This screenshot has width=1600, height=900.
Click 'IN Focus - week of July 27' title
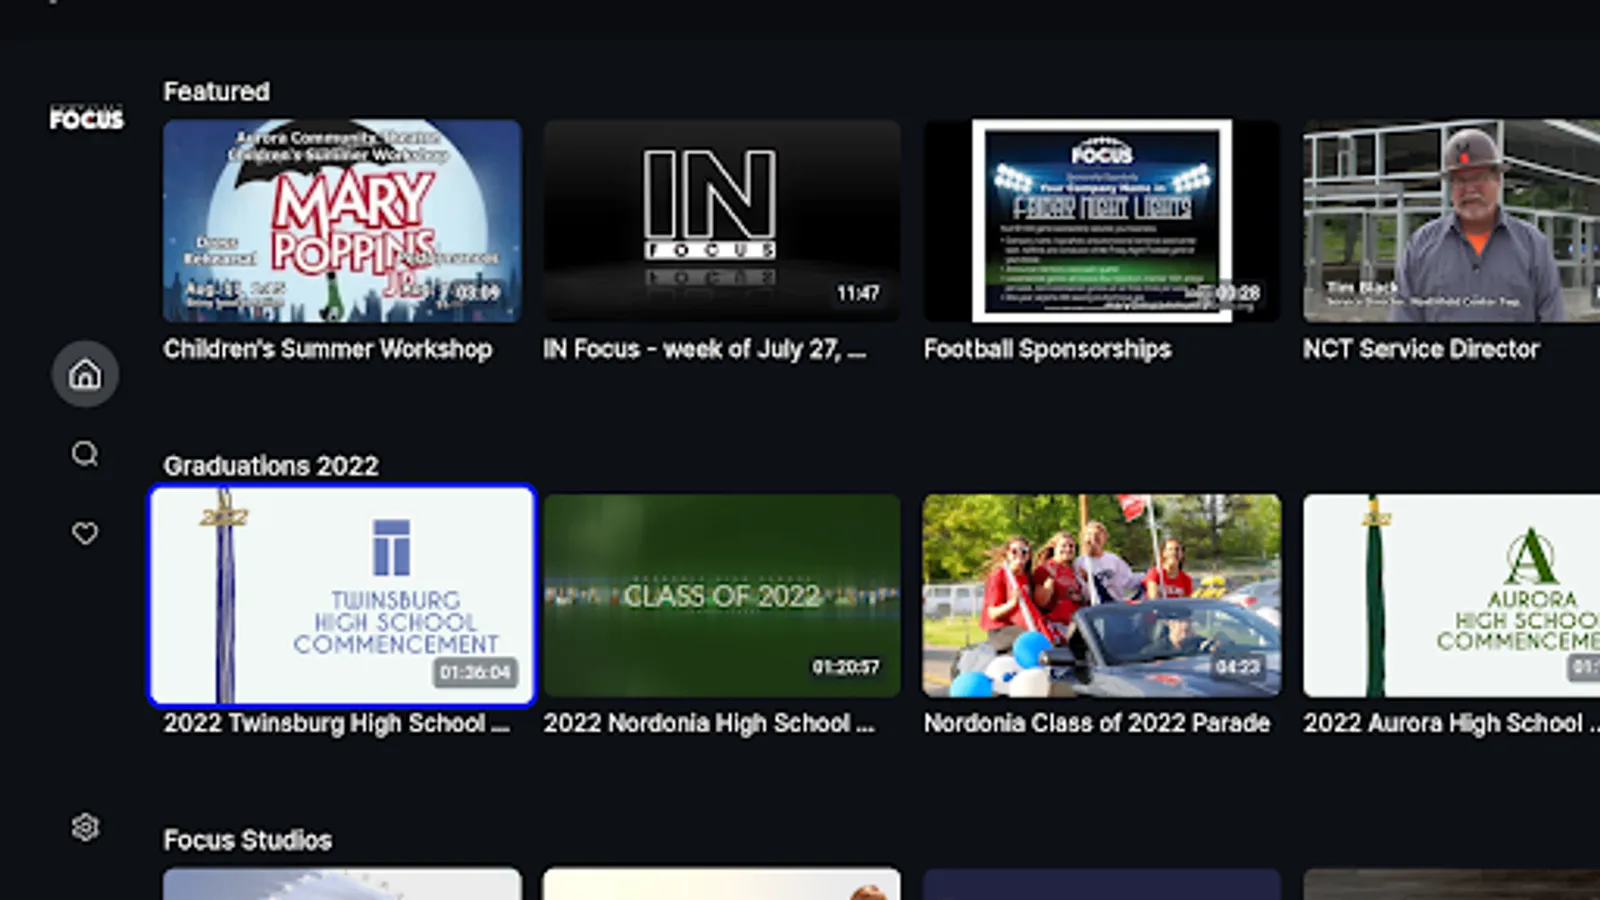click(705, 349)
